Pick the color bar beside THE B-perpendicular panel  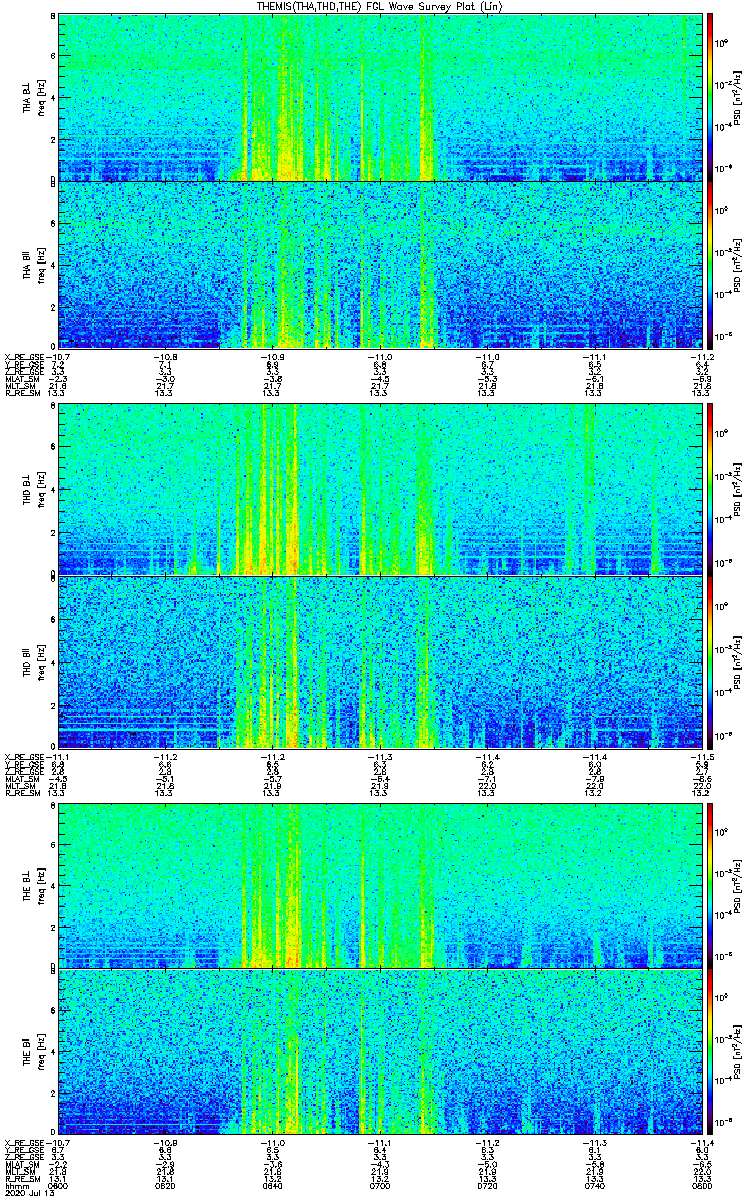click(x=710, y=885)
